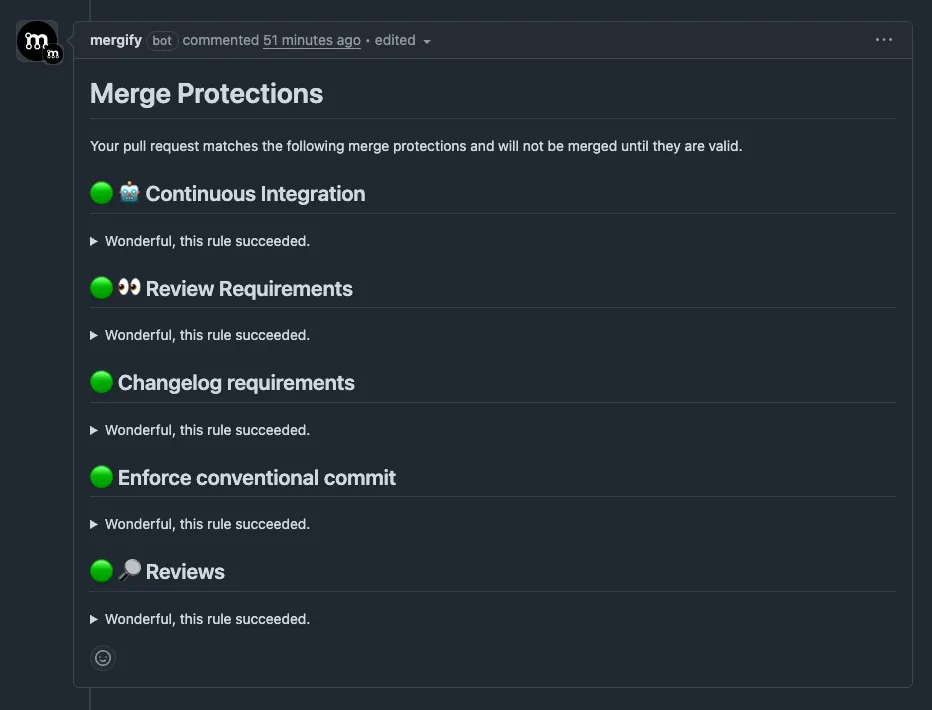Click the green circle beside Enforce conventional commit
Screen dimensions: 932x710
point(100,476)
